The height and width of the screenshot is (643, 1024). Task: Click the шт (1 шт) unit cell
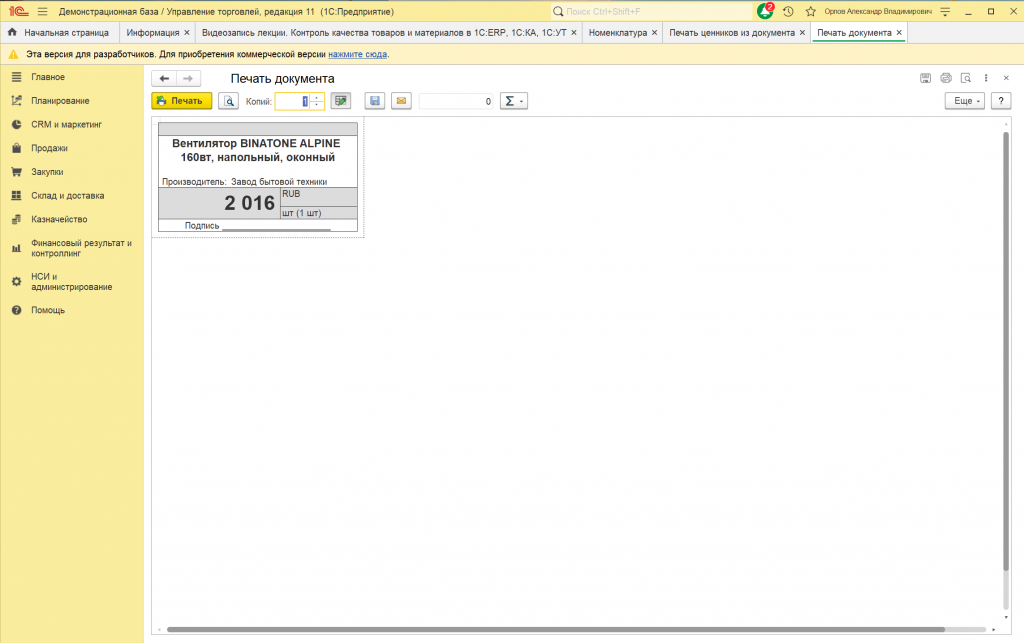pyautogui.click(x=319, y=213)
